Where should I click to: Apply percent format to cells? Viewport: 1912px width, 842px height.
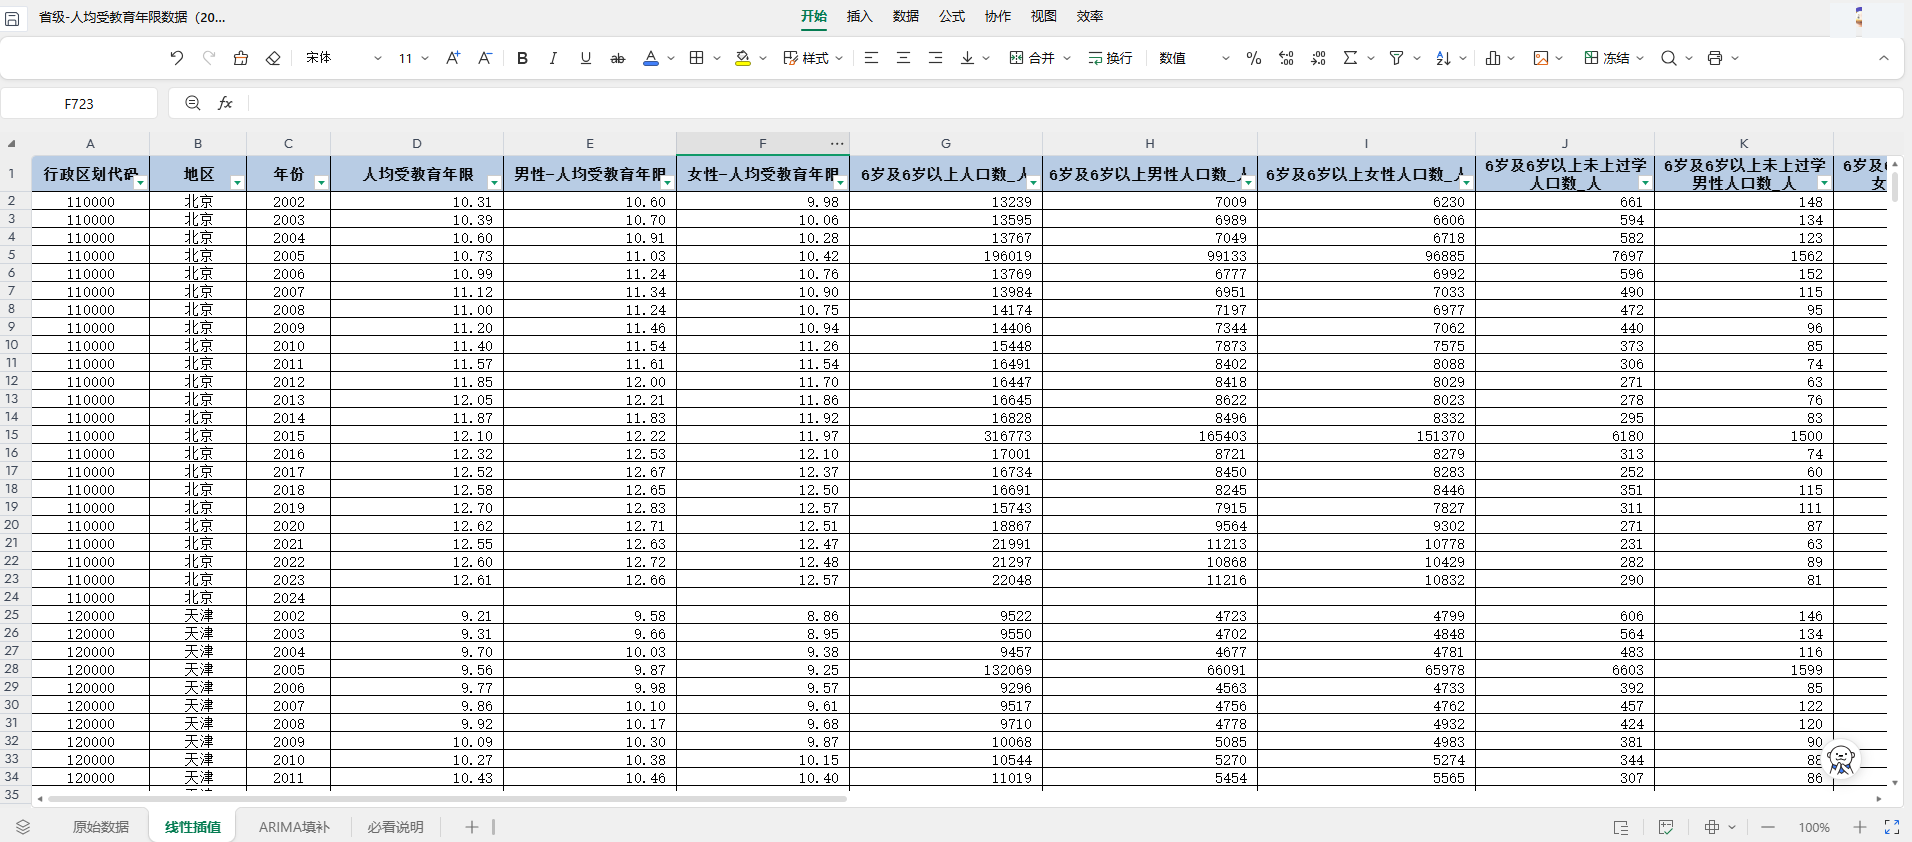1254,58
